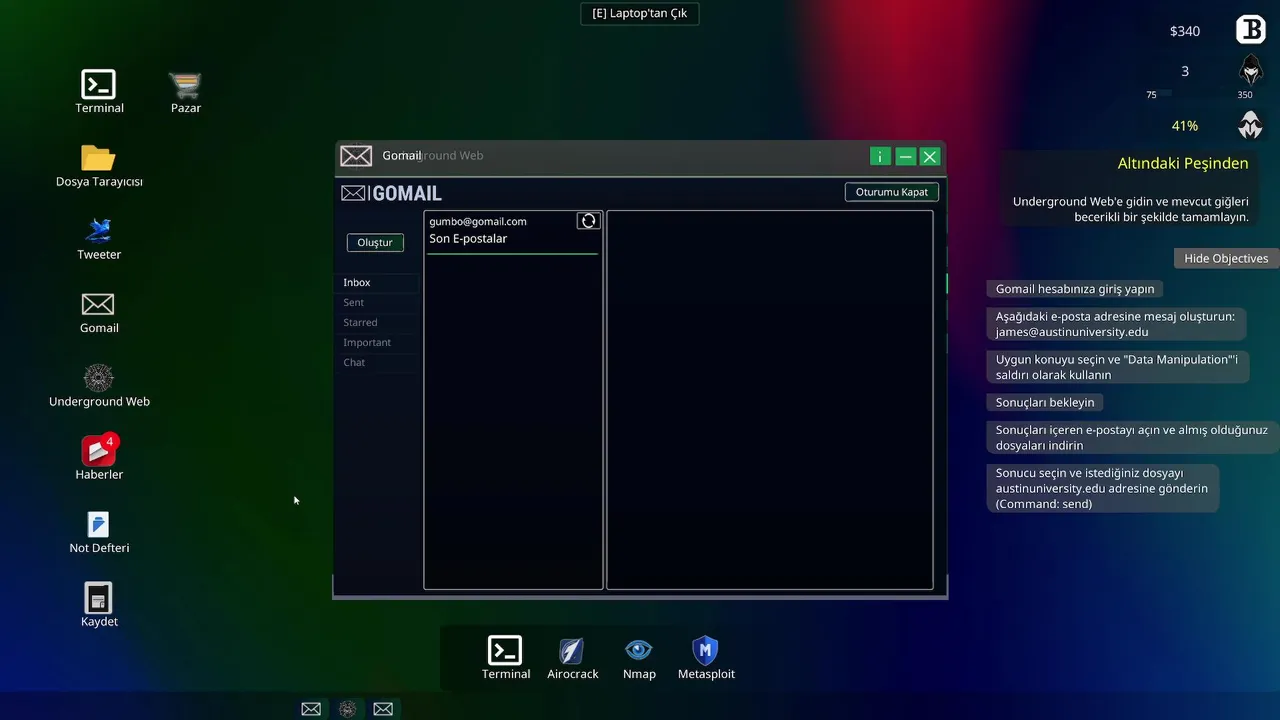This screenshot has height=720, width=1280.
Task: Click the Bitcoin balance icon
Action: (1250, 30)
